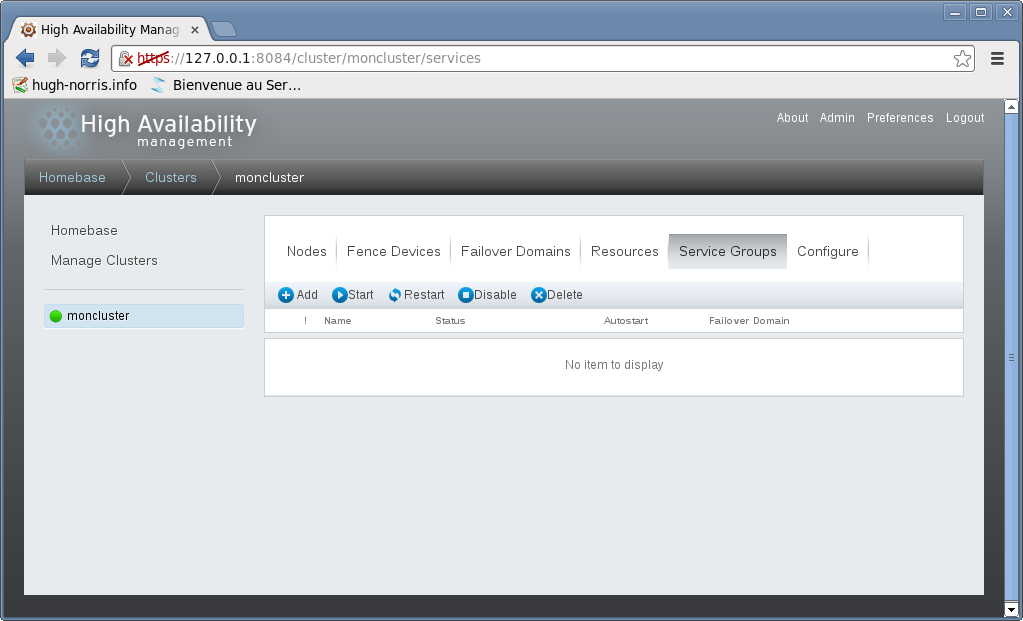Viewport: 1023px width, 621px height.
Task: Switch to Fence Devices tab
Action: [393, 251]
